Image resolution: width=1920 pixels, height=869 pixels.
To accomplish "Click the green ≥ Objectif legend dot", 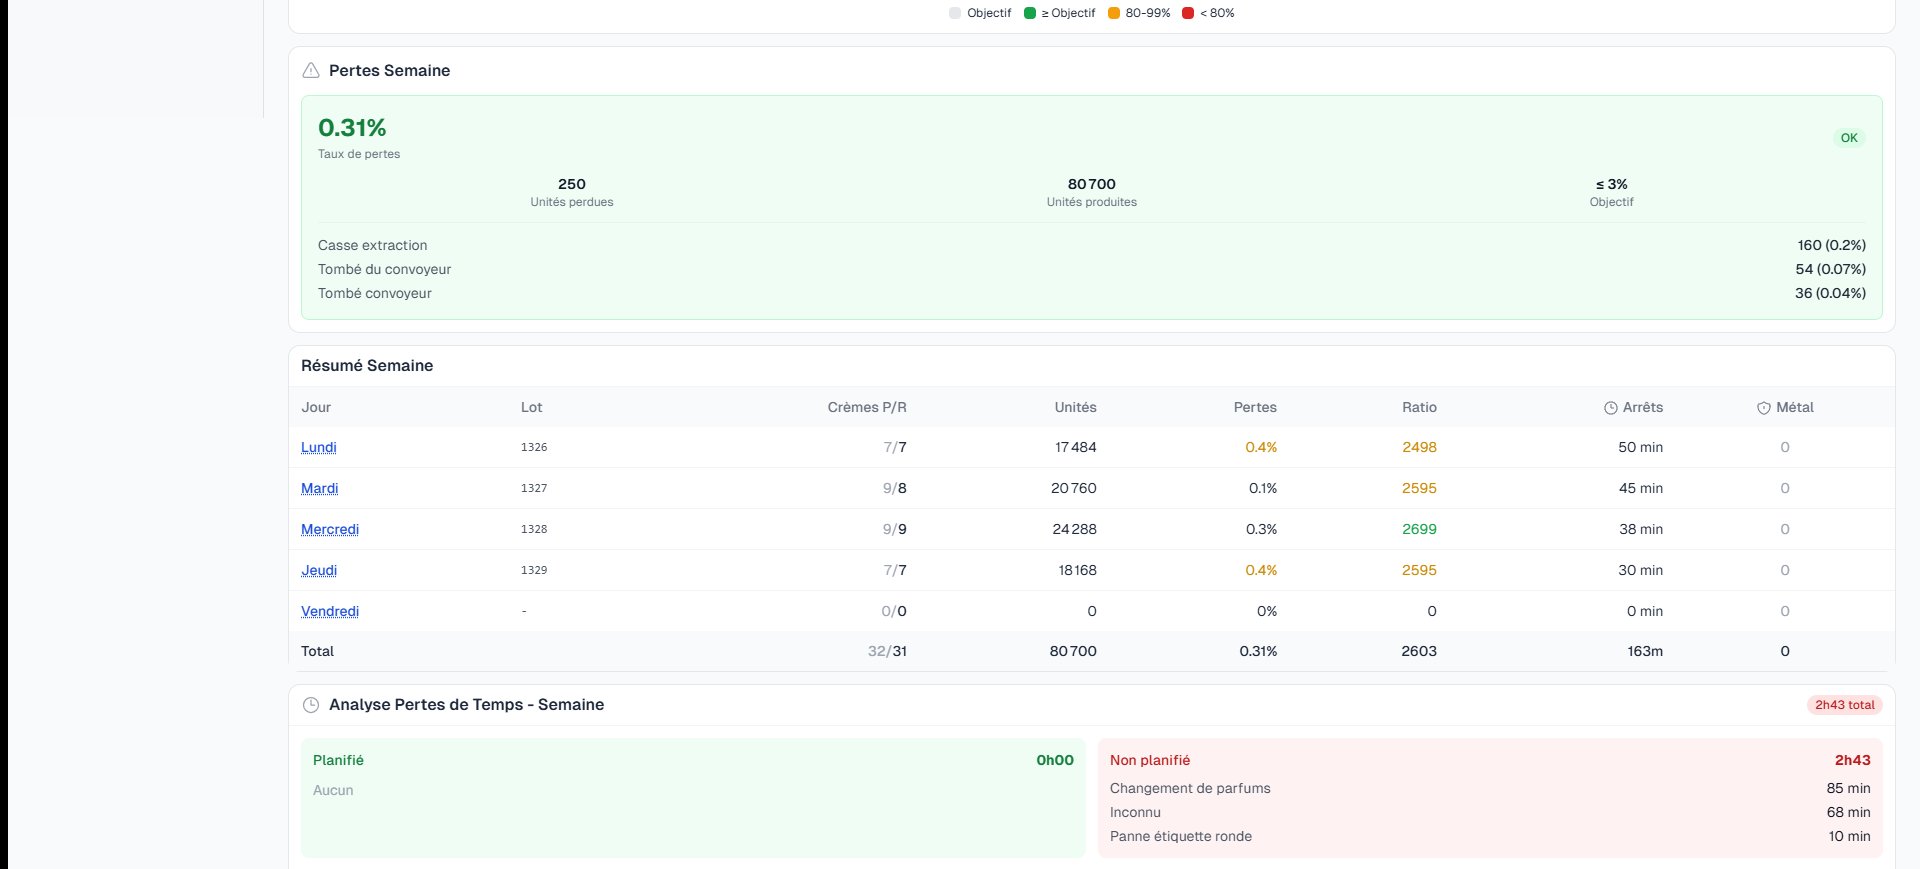I will 1030,13.
